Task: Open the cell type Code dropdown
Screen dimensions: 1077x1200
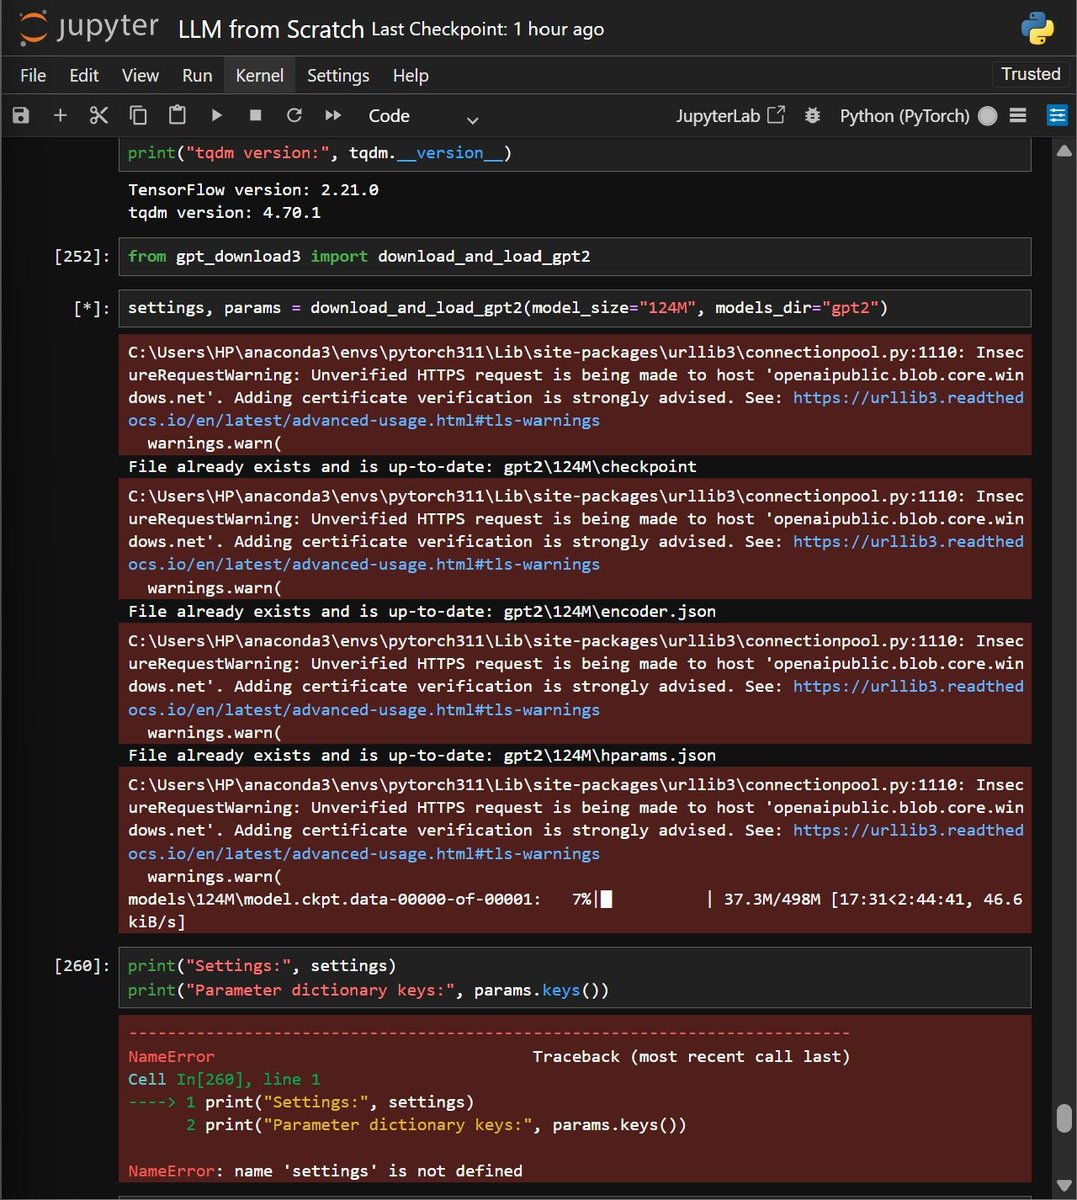Action: click(x=424, y=116)
